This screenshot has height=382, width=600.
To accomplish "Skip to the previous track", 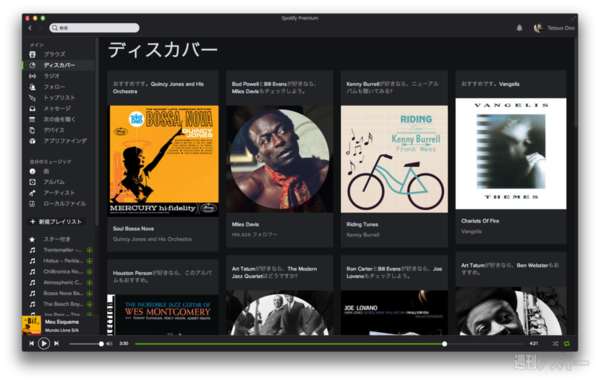I will (31, 344).
